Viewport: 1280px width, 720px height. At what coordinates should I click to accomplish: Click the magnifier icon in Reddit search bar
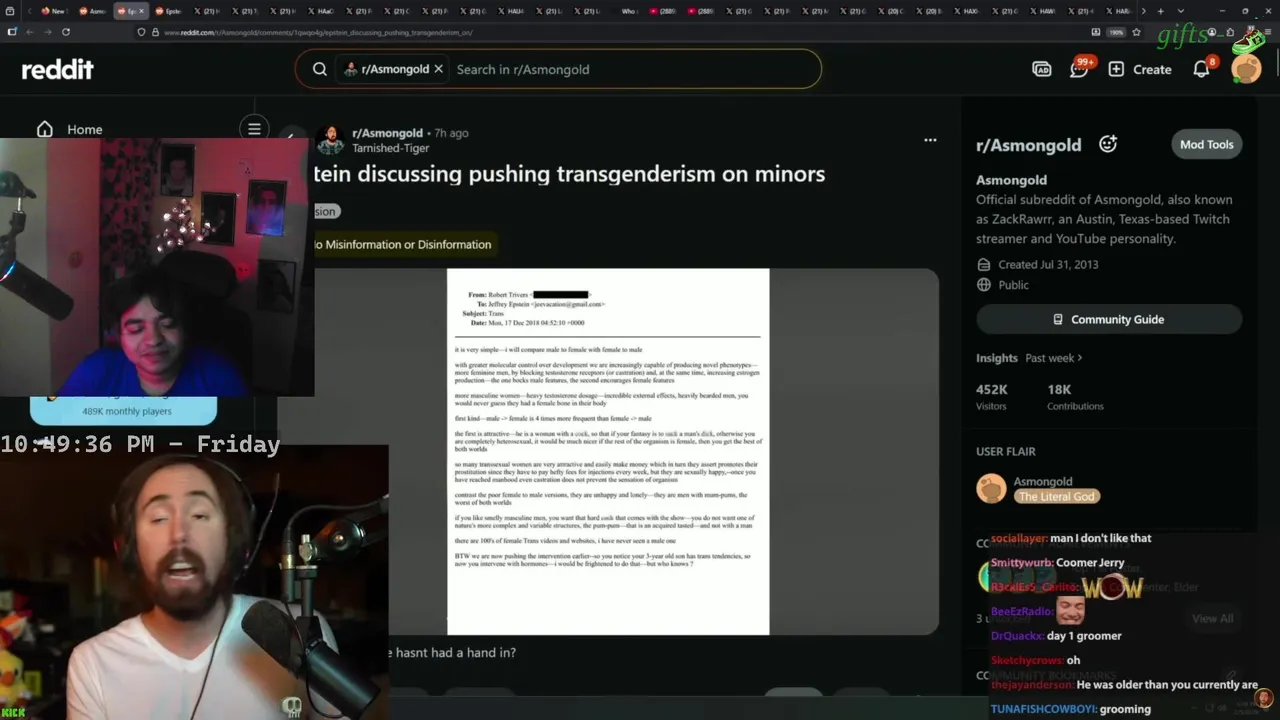(320, 69)
